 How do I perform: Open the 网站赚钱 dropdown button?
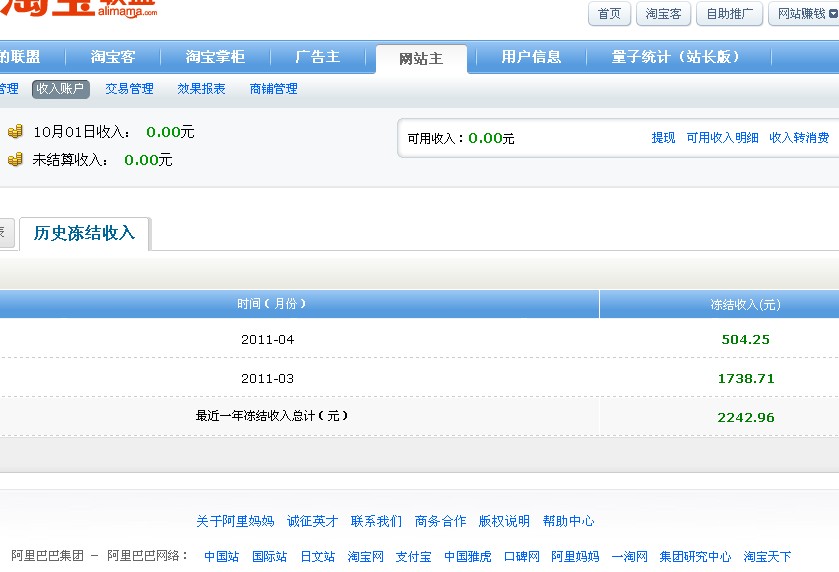pyautogui.click(x=804, y=13)
